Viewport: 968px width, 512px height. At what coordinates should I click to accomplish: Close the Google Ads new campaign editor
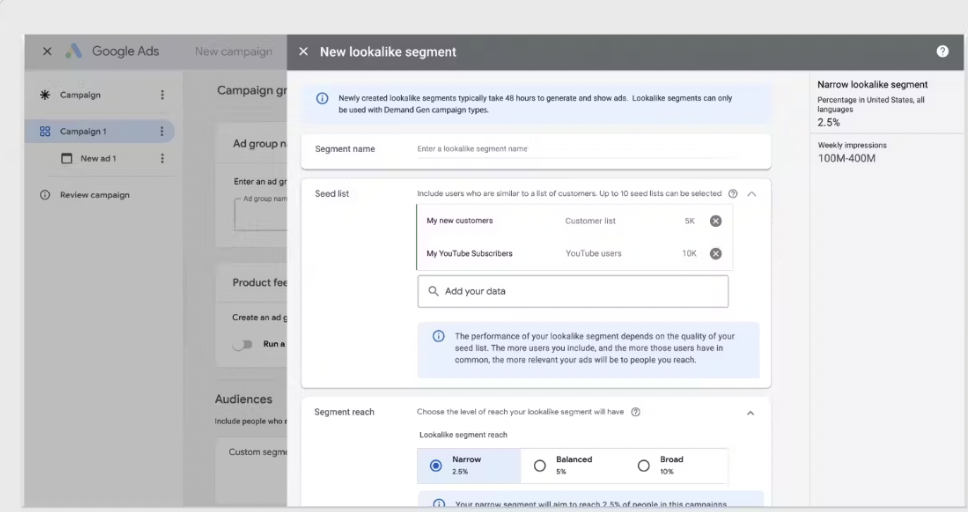point(47,51)
